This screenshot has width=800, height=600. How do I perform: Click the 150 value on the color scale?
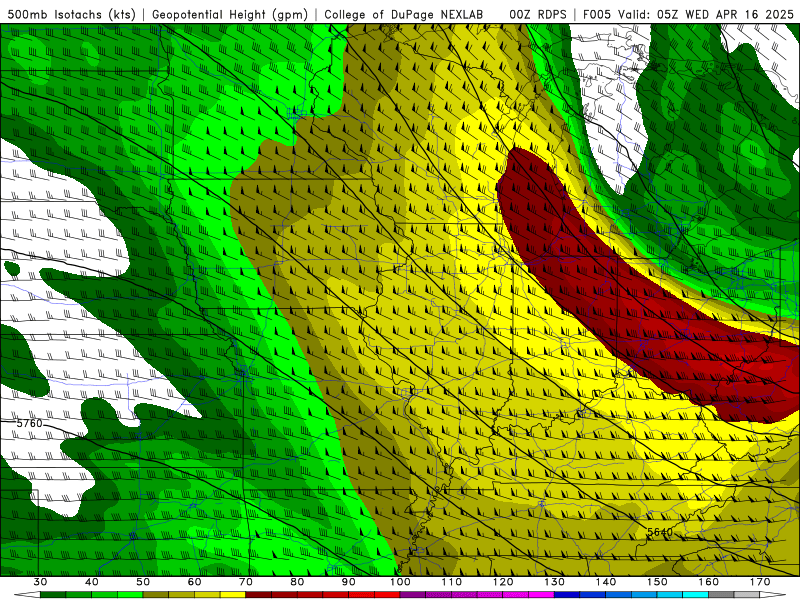pos(657,582)
